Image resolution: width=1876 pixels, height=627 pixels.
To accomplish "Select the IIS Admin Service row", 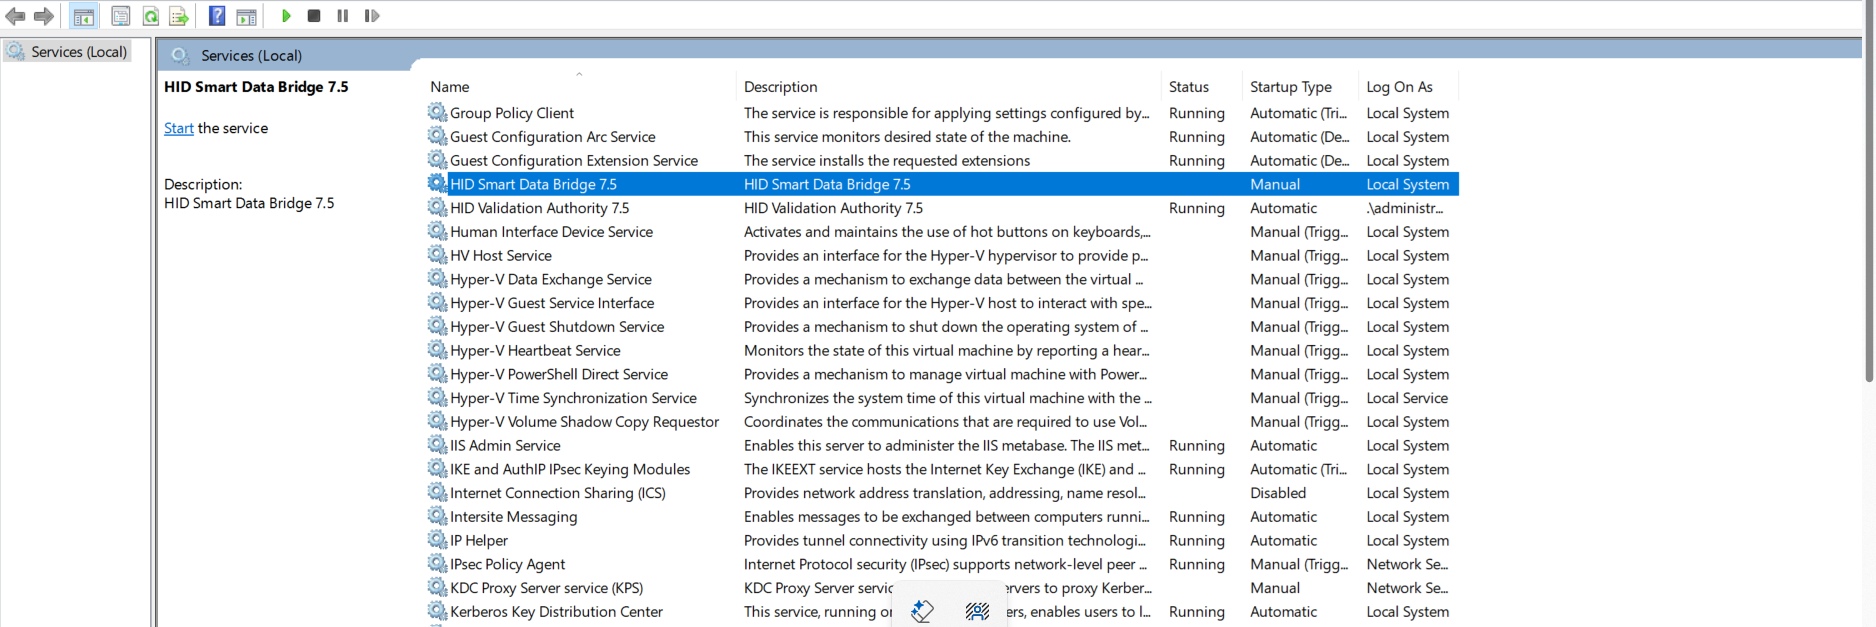I will click(505, 446).
